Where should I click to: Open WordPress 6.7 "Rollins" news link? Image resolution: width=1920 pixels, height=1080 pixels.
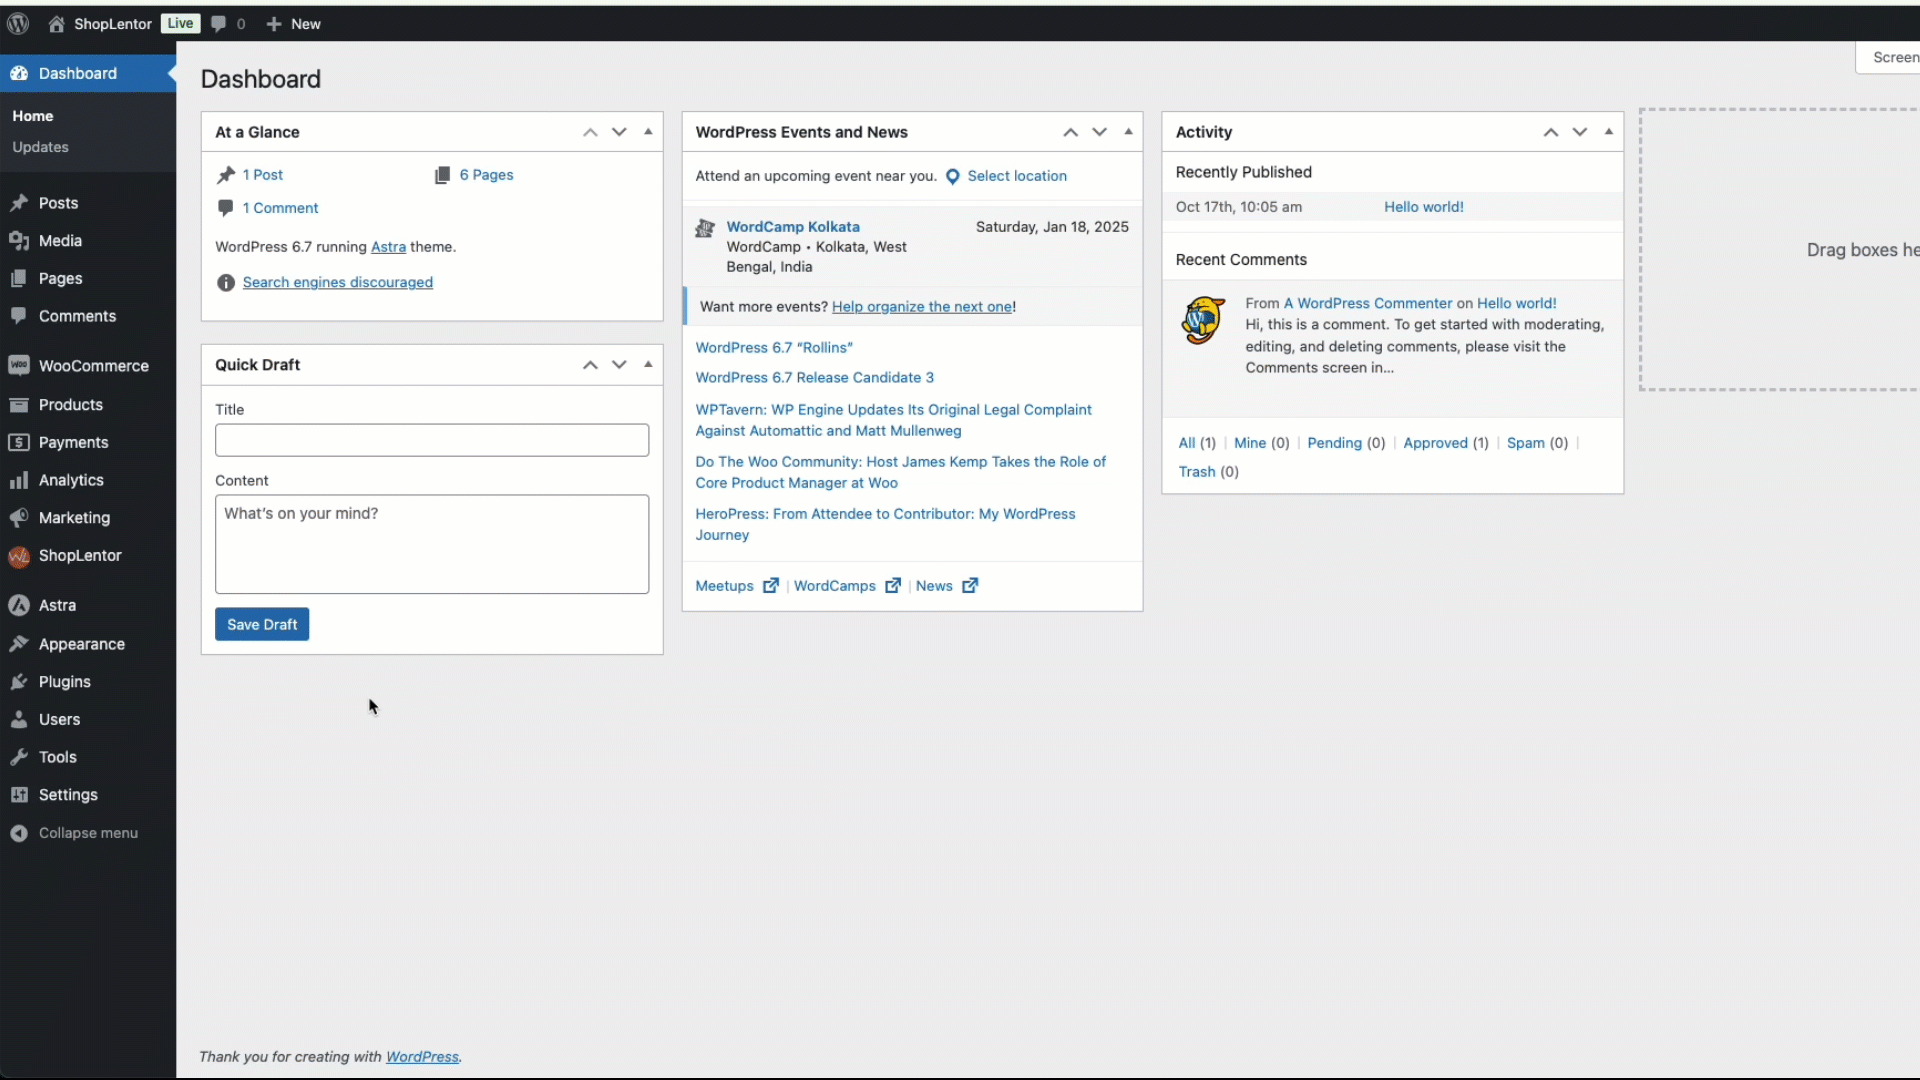[x=774, y=348]
